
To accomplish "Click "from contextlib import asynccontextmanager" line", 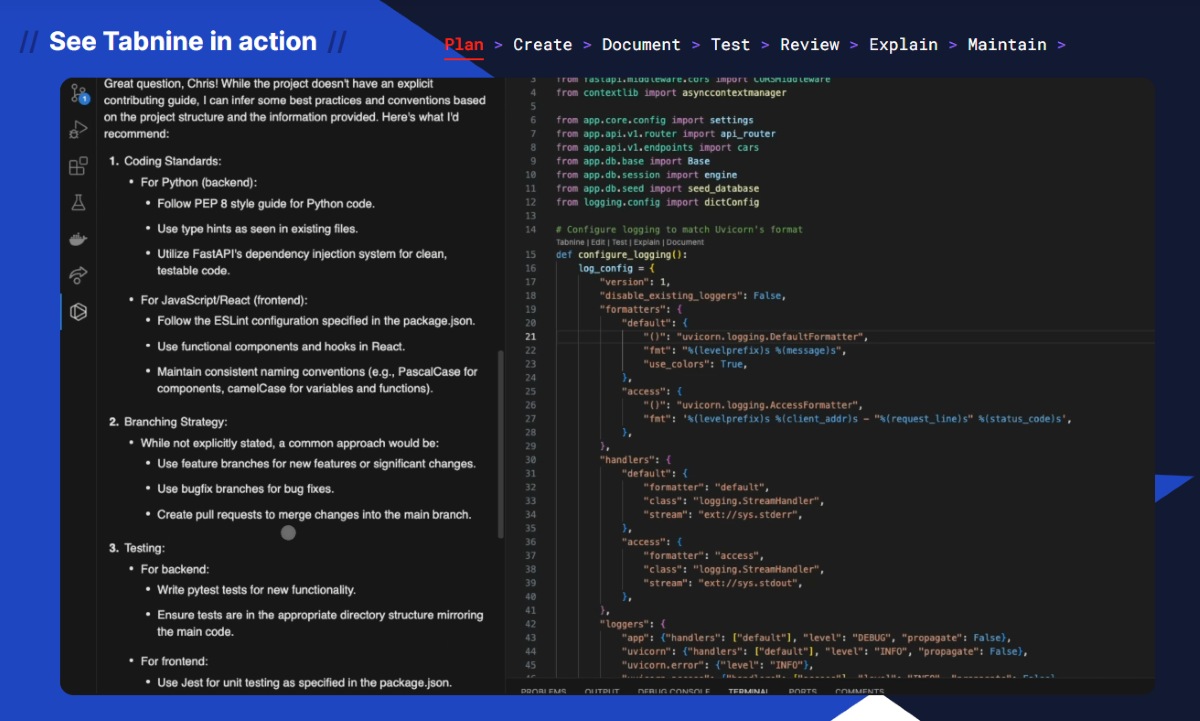I will [x=671, y=93].
